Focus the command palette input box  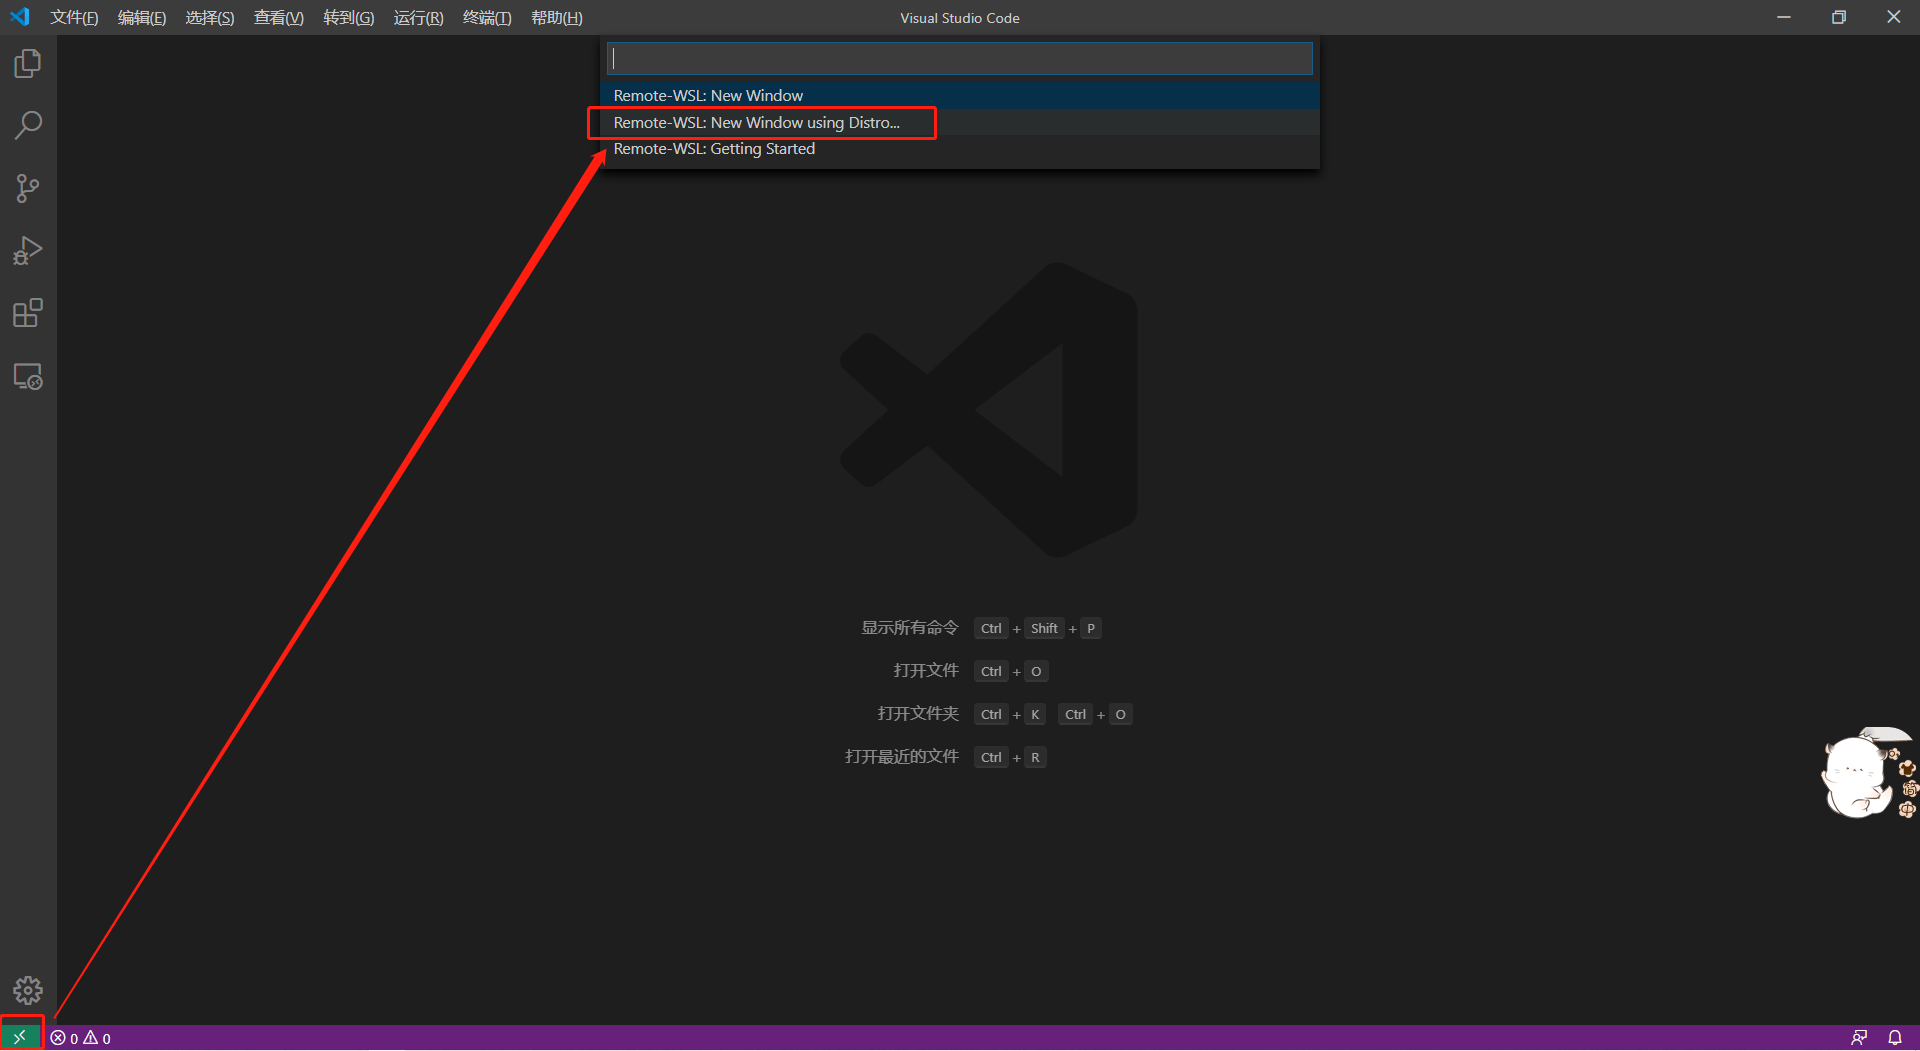point(960,59)
